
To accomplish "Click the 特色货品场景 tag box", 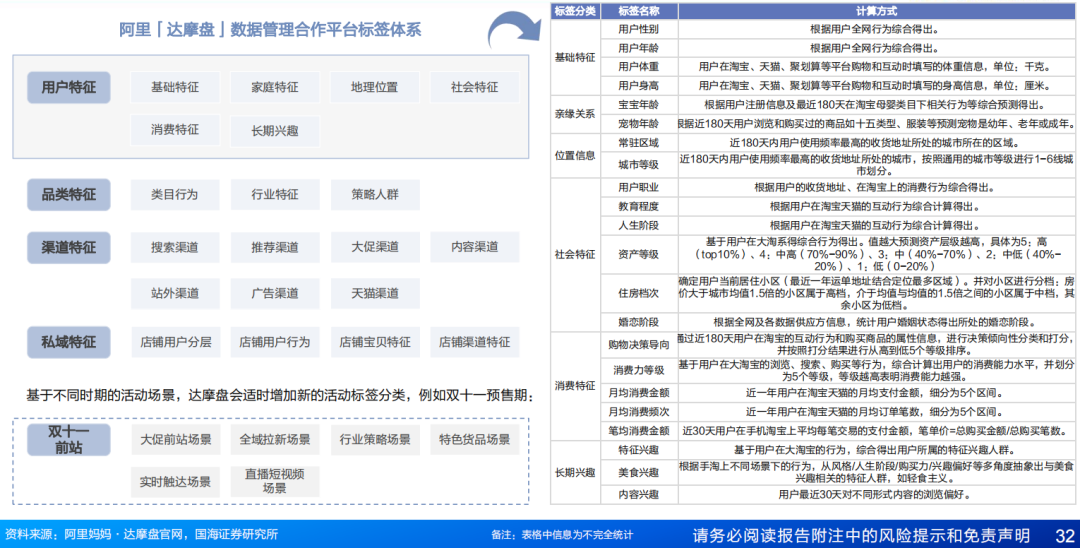I will (475, 439).
